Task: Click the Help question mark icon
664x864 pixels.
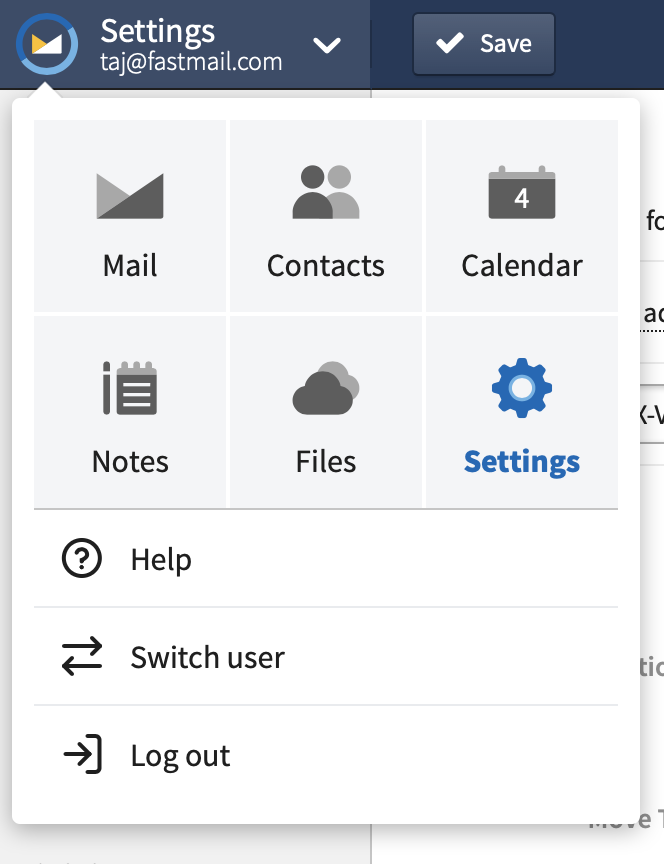Action: coord(82,558)
